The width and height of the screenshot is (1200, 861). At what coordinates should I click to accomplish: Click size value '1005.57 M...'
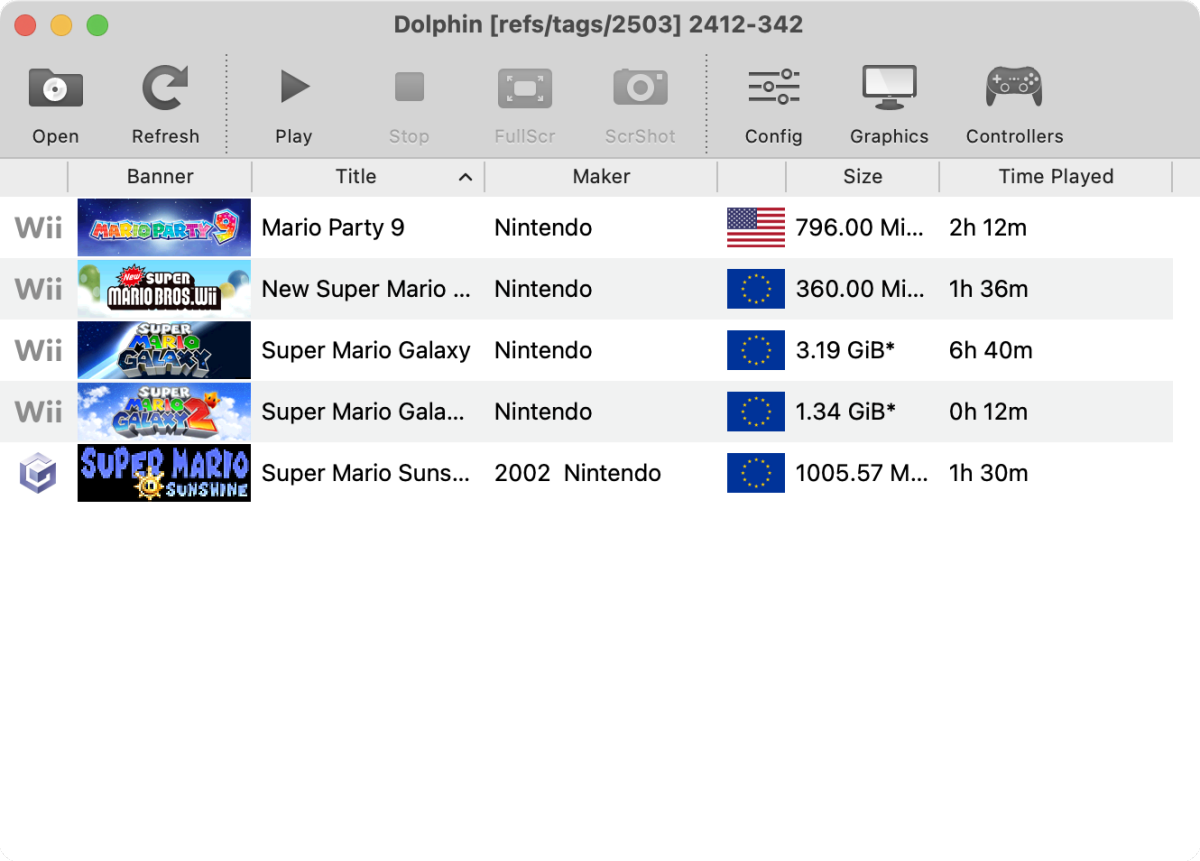click(x=862, y=473)
